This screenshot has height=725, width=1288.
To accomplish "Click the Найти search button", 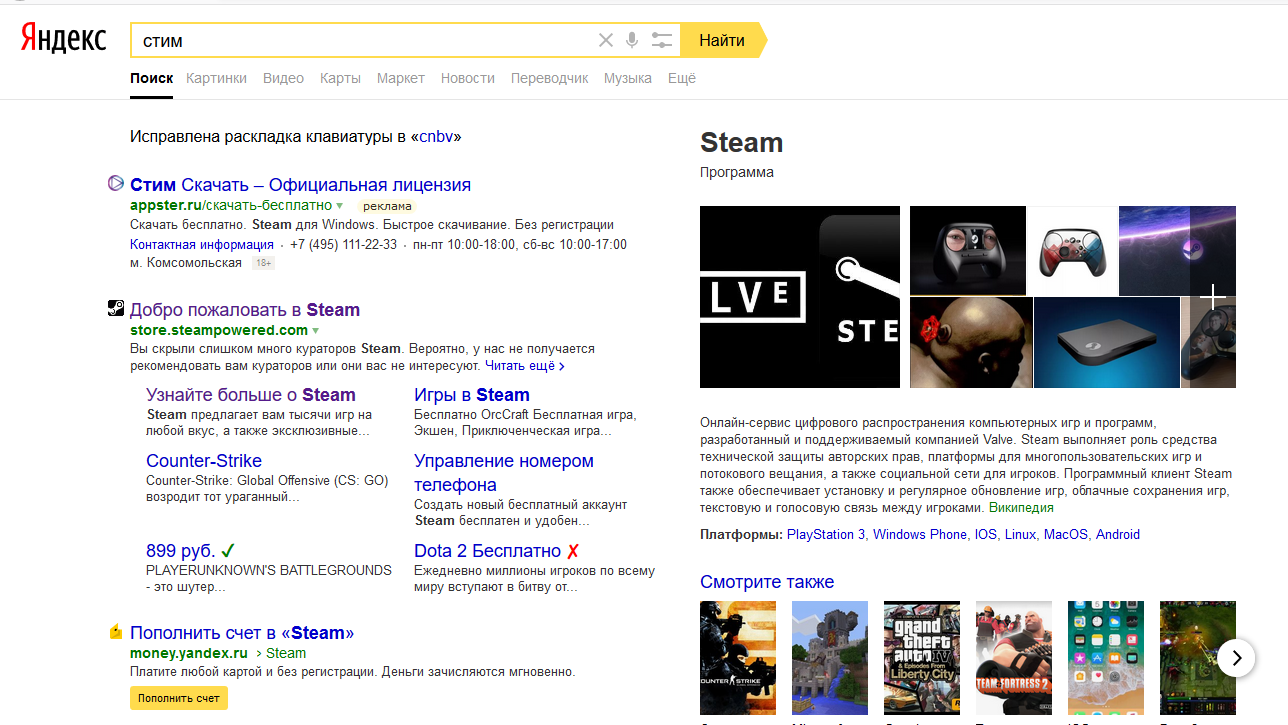I will click(x=722, y=40).
